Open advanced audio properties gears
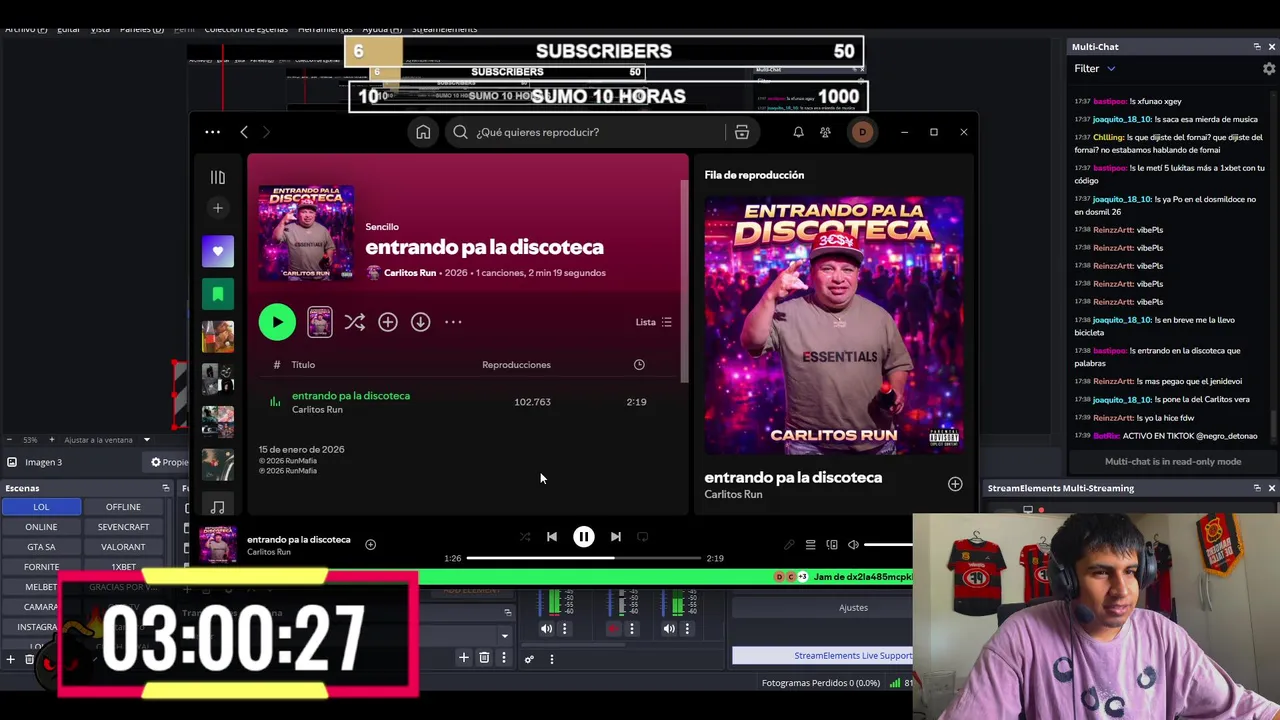The height and width of the screenshot is (720, 1280). [529, 659]
